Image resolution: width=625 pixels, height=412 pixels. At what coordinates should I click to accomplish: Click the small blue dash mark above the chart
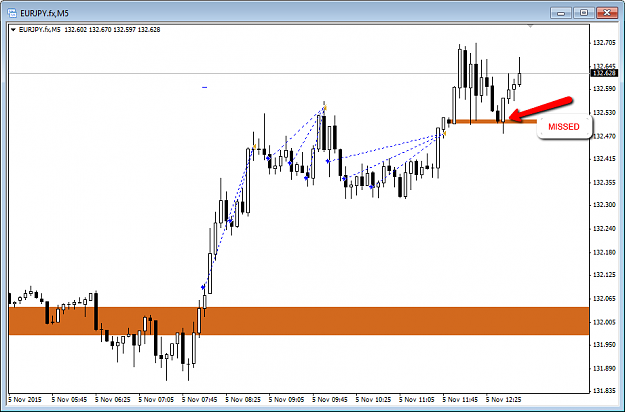click(204, 87)
